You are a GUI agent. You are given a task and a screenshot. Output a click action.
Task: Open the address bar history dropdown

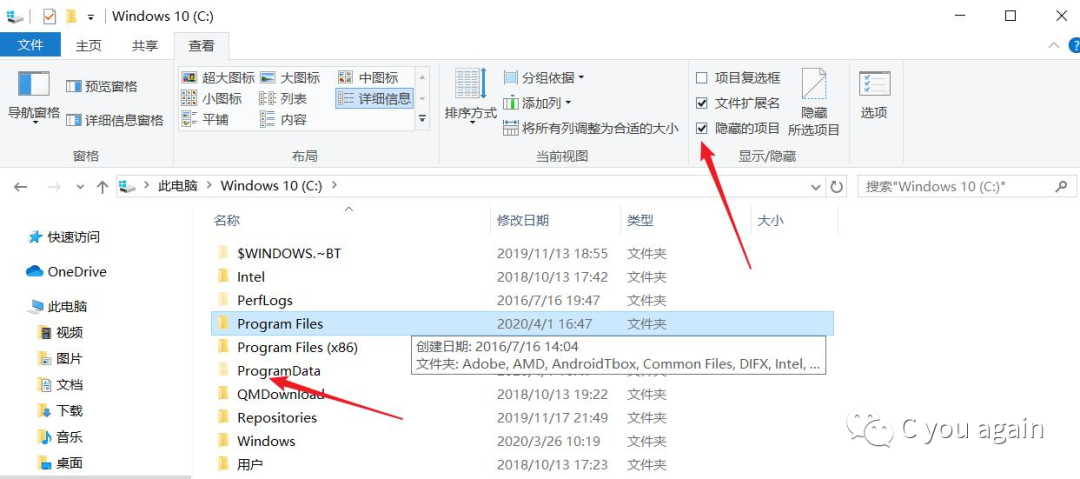(x=817, y=186)
